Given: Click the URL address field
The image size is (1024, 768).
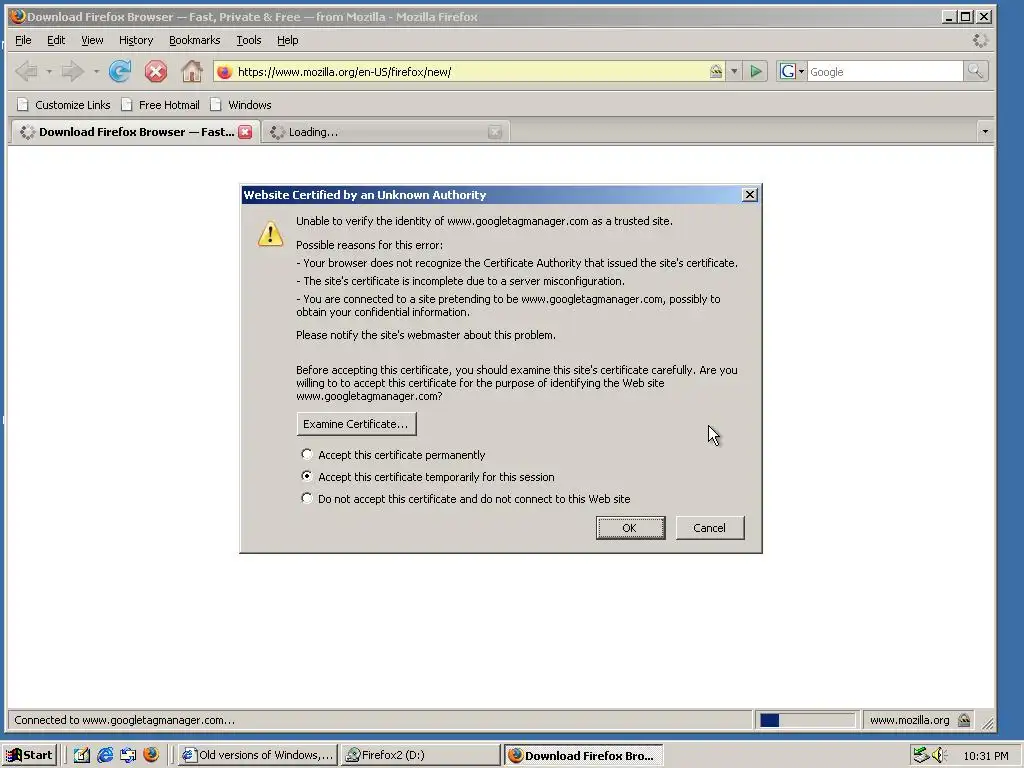Looking at the screenshot, I should (x=470, y=72).
